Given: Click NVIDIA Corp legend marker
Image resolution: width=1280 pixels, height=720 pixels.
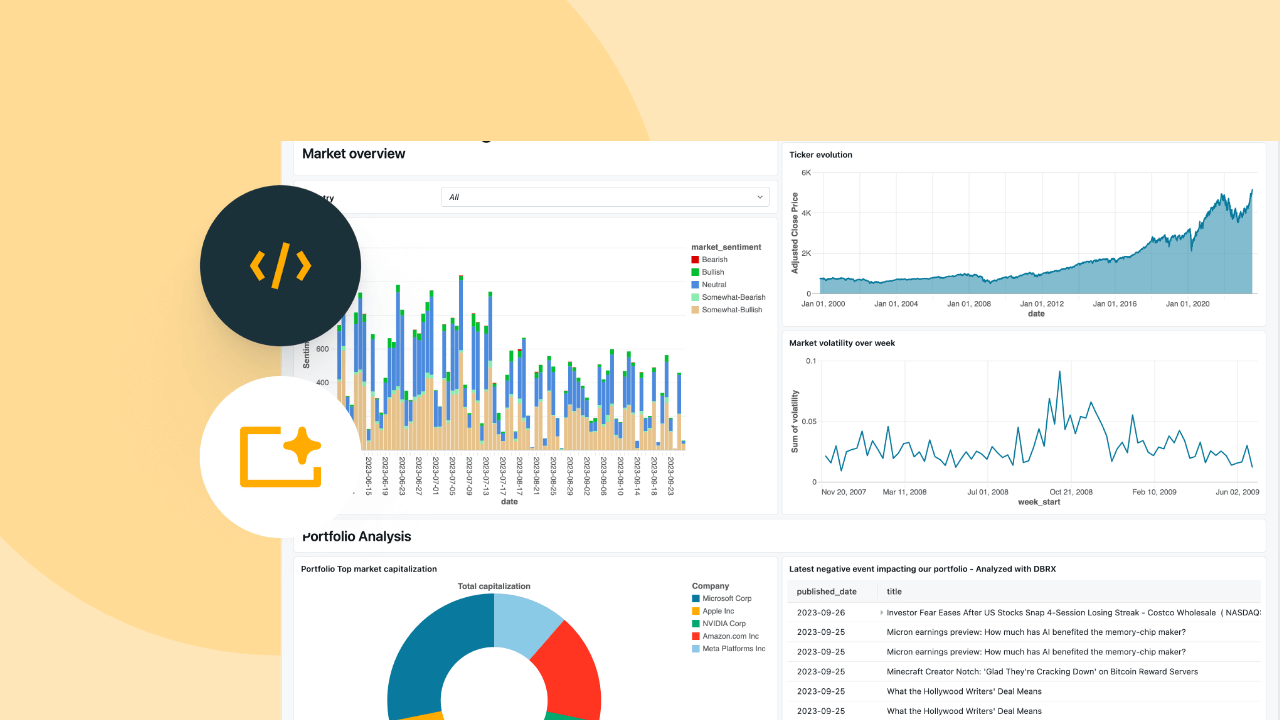Looking at the screenshot, I should (x=696, y=623).
